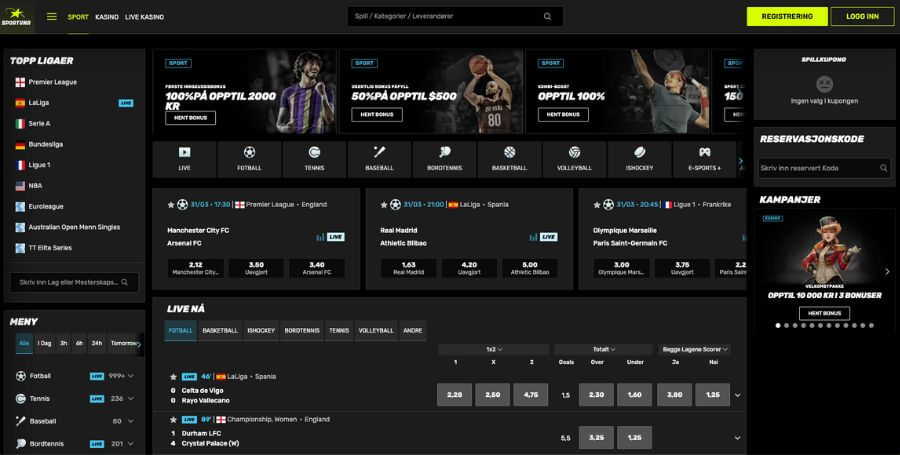Screen dimensions: 900x455
Task: Advance Kampanjer carousel with right arrow
Action: click(887, 271)
